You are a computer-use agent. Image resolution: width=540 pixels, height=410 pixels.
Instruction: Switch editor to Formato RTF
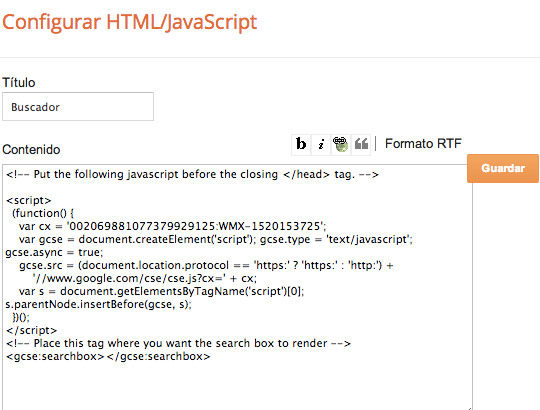click(423, 144)
